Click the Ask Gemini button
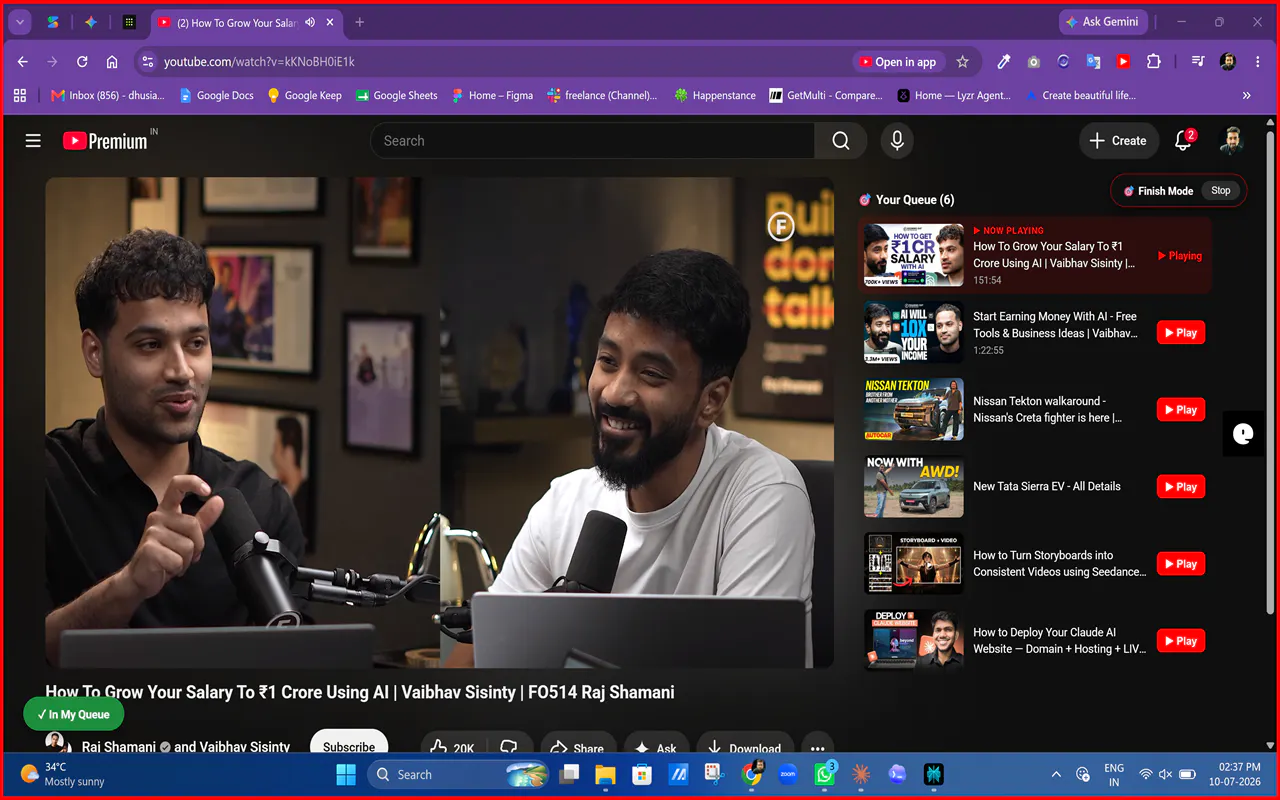 click(1103, 22)
